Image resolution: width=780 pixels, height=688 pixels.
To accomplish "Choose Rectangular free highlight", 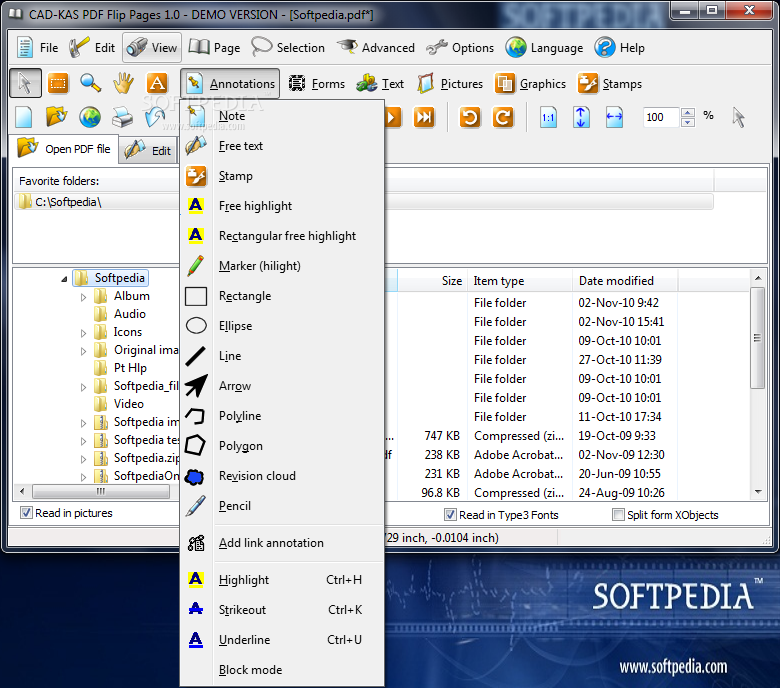I will click(x=282, y=236).
